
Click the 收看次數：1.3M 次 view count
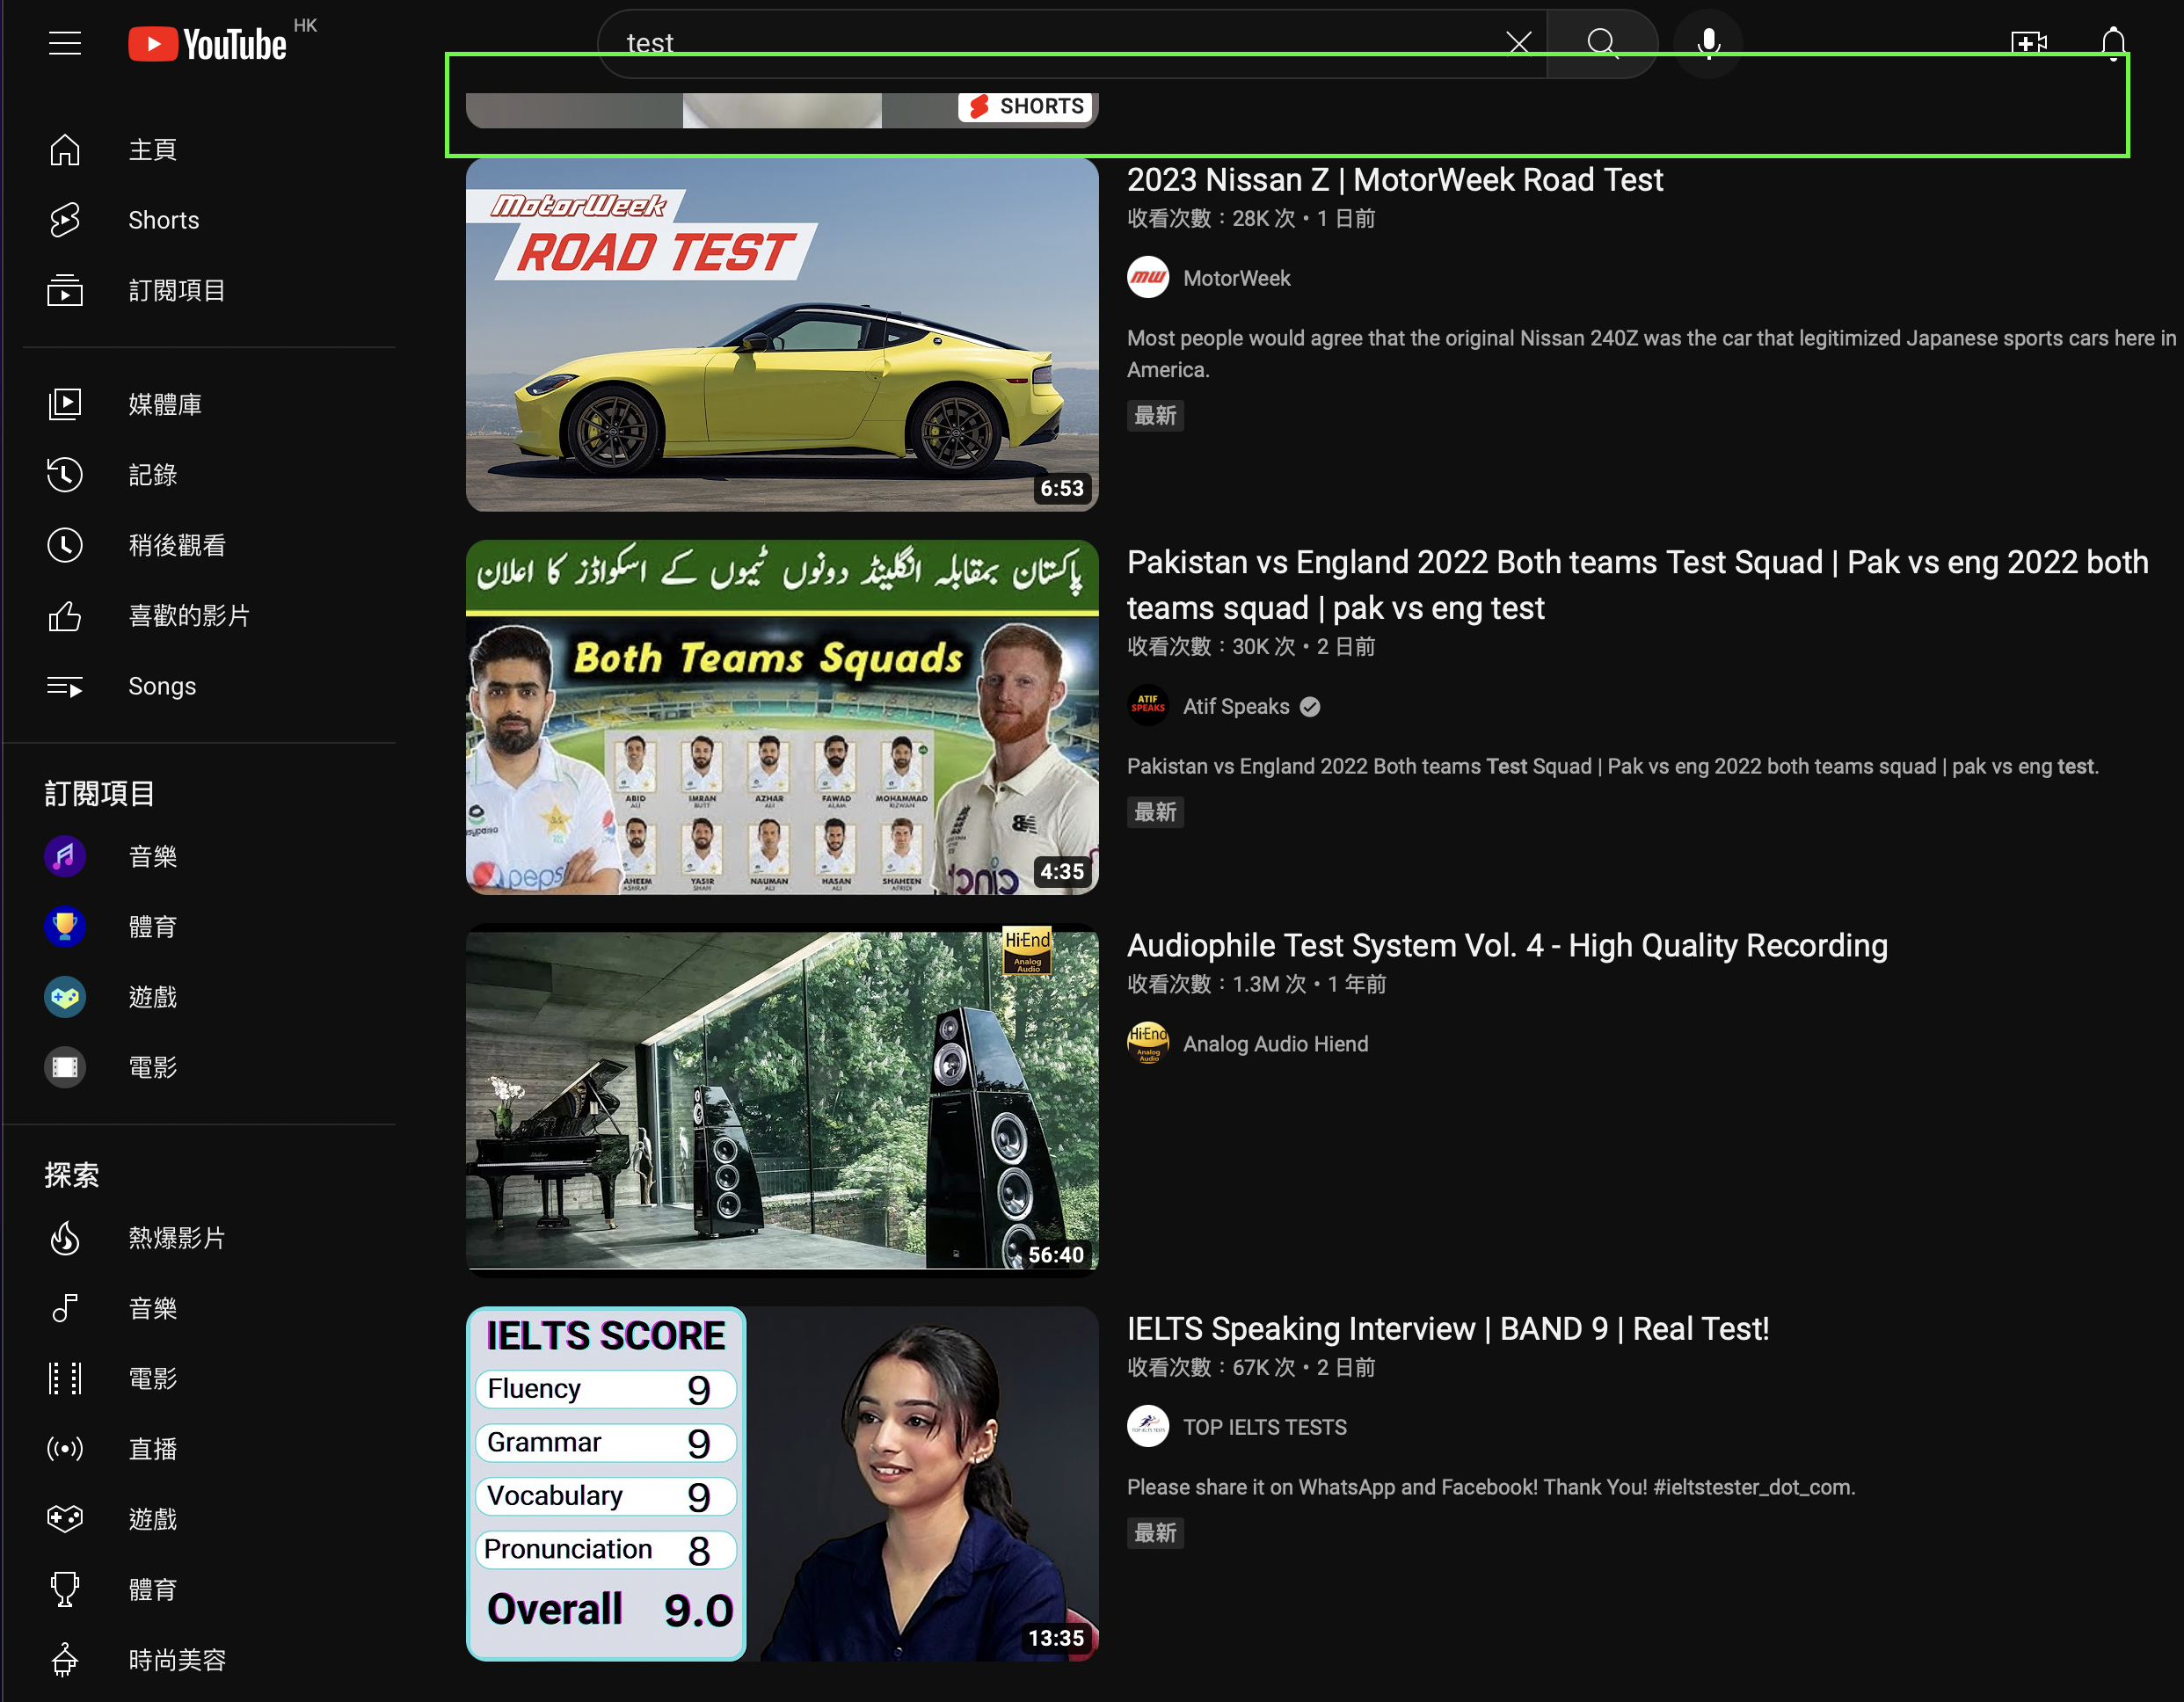pos(1216,984)
